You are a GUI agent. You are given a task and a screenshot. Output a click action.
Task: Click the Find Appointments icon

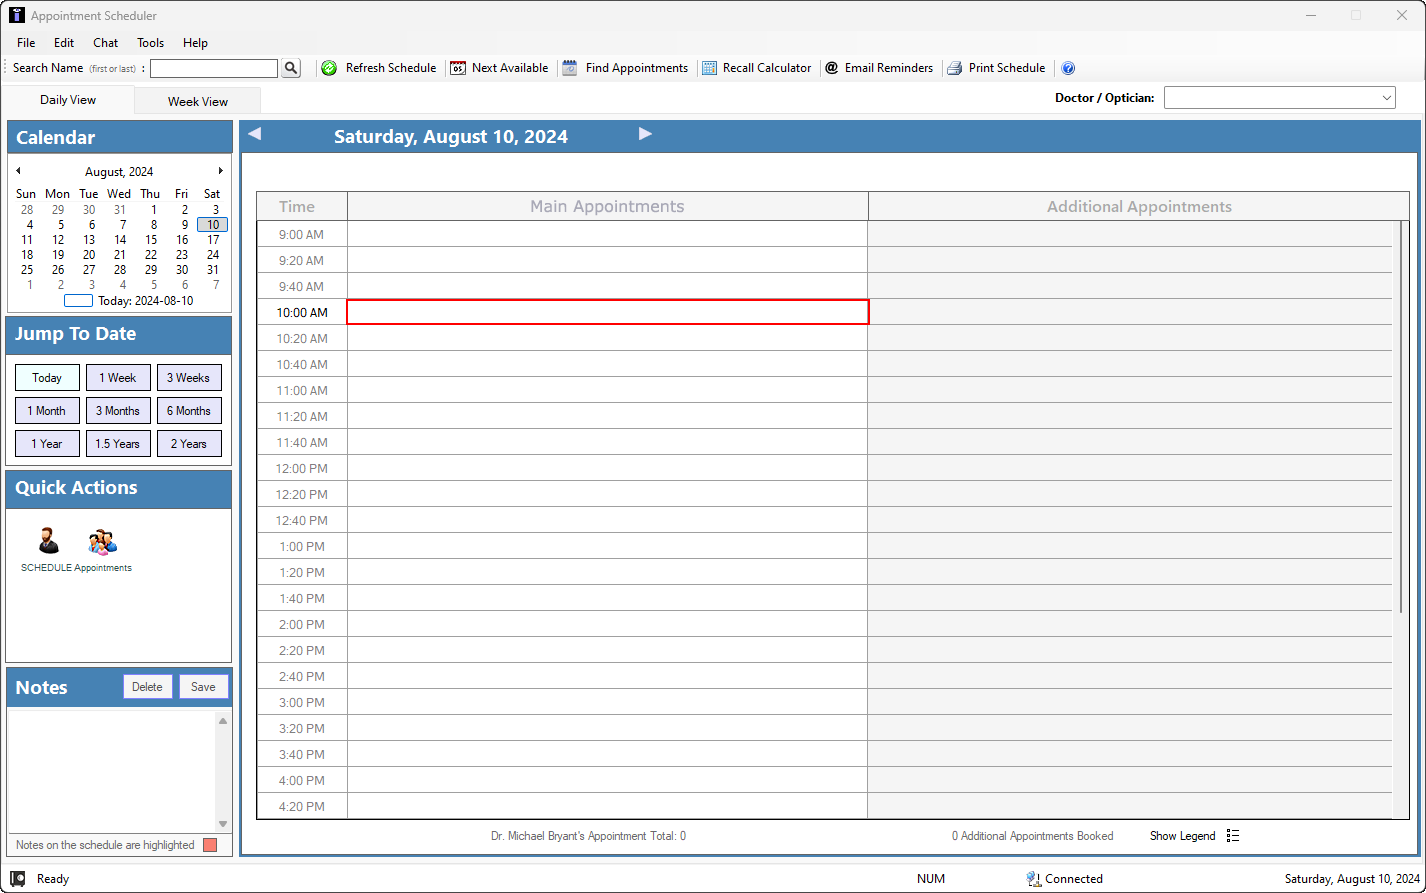(570, 68)
